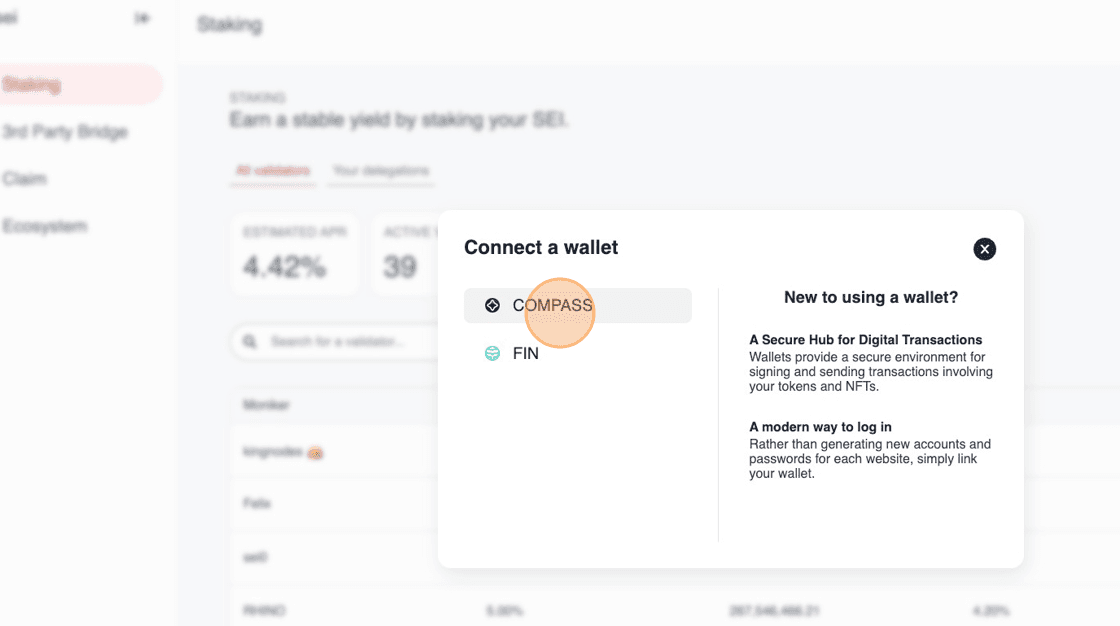The height and width of the screenshot is (626, 1120).
Task: Click the Estimated APR card
Action: point(294,254)
